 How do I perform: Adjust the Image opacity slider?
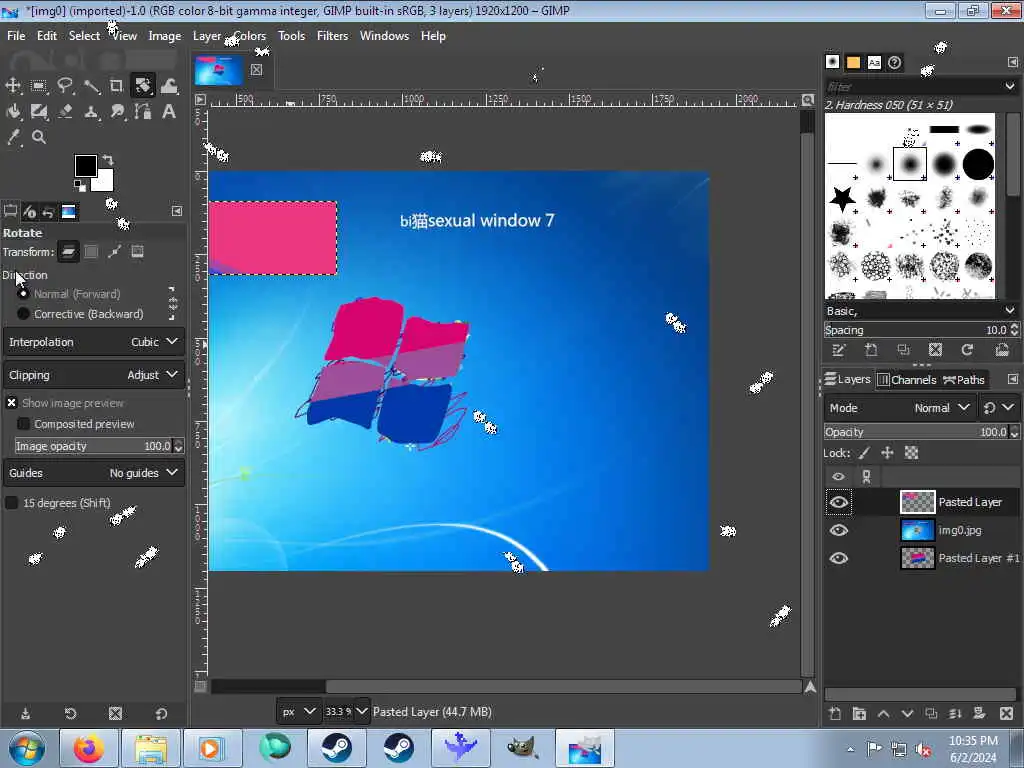[x=99, y=446]
